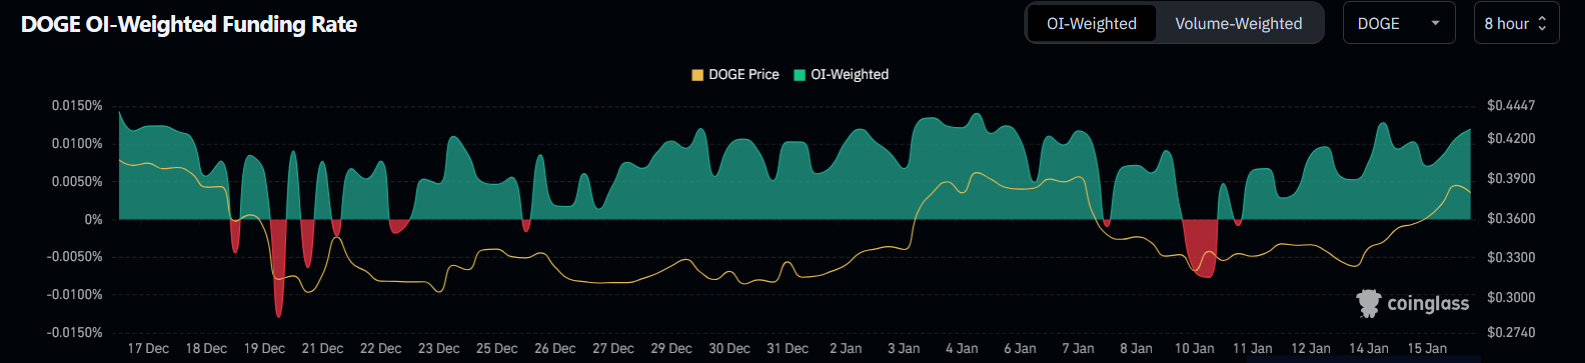
Task: Click the 3 Jan date axis label
Action: (x=903, y=348)
